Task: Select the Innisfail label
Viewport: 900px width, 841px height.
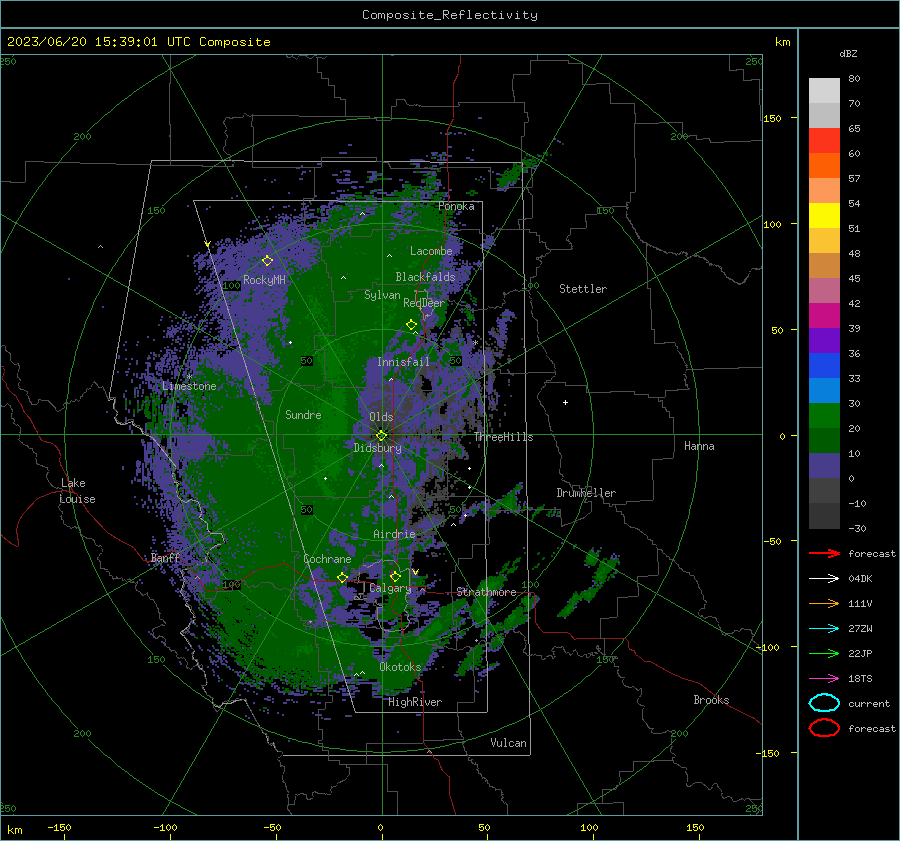Action: tap(403, 362)
